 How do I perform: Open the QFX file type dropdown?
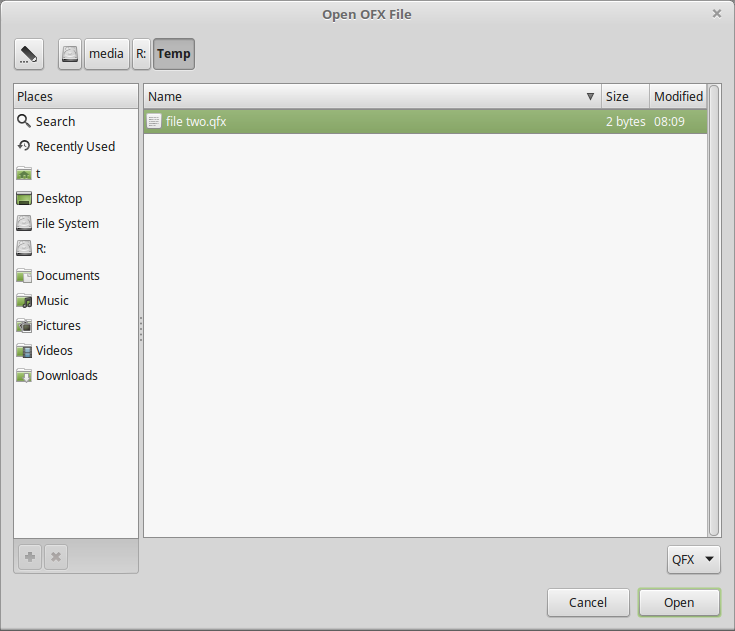tap(693, 559)
